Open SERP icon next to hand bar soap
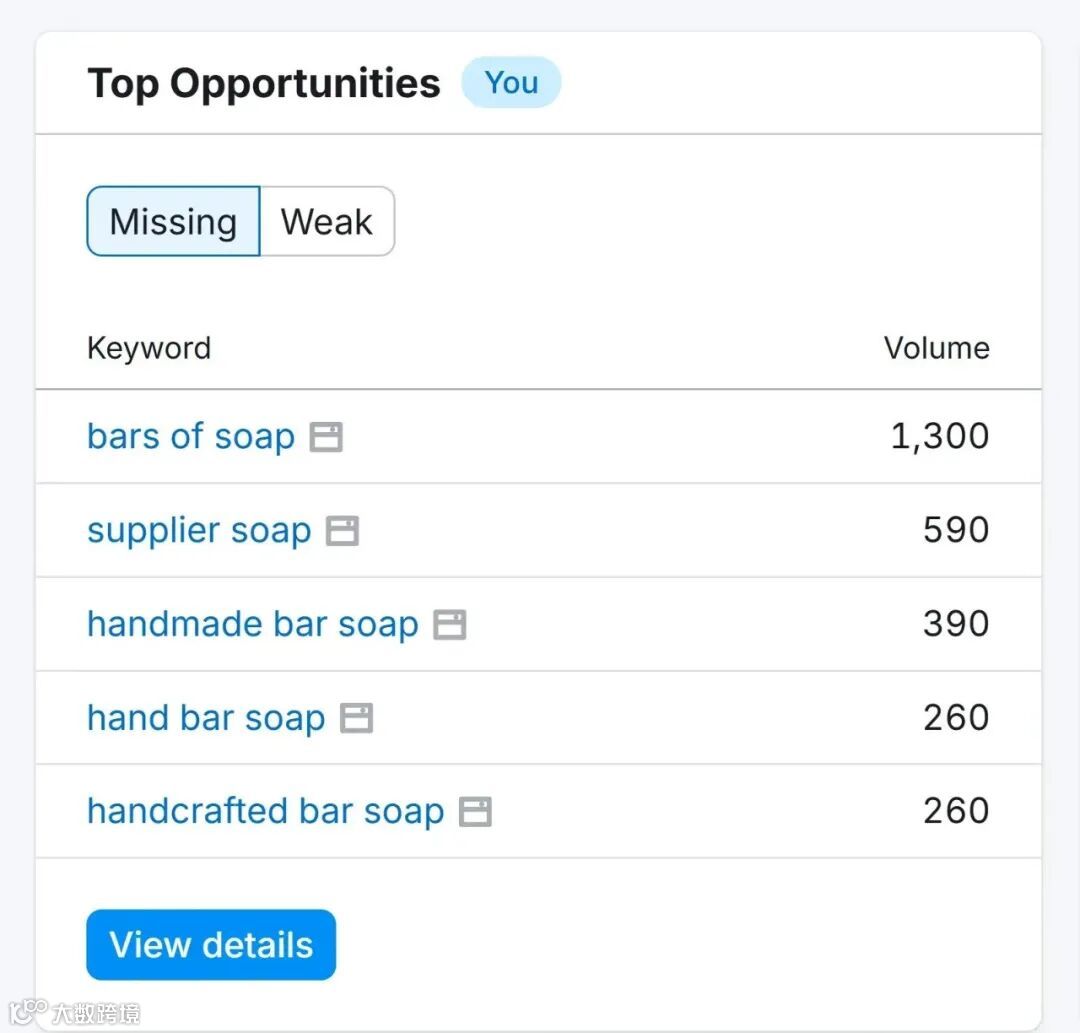 pos(357,718)
